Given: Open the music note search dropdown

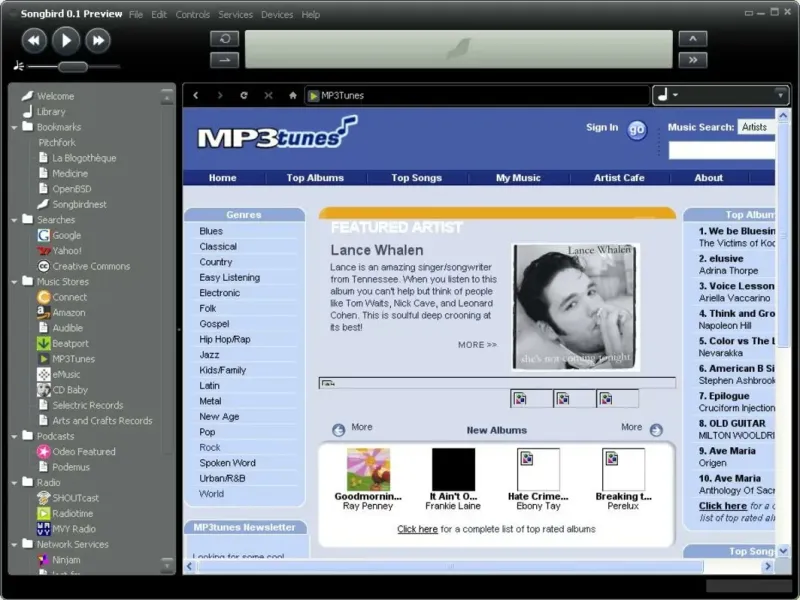Looking at the screenshot, I should click(668, 95).
